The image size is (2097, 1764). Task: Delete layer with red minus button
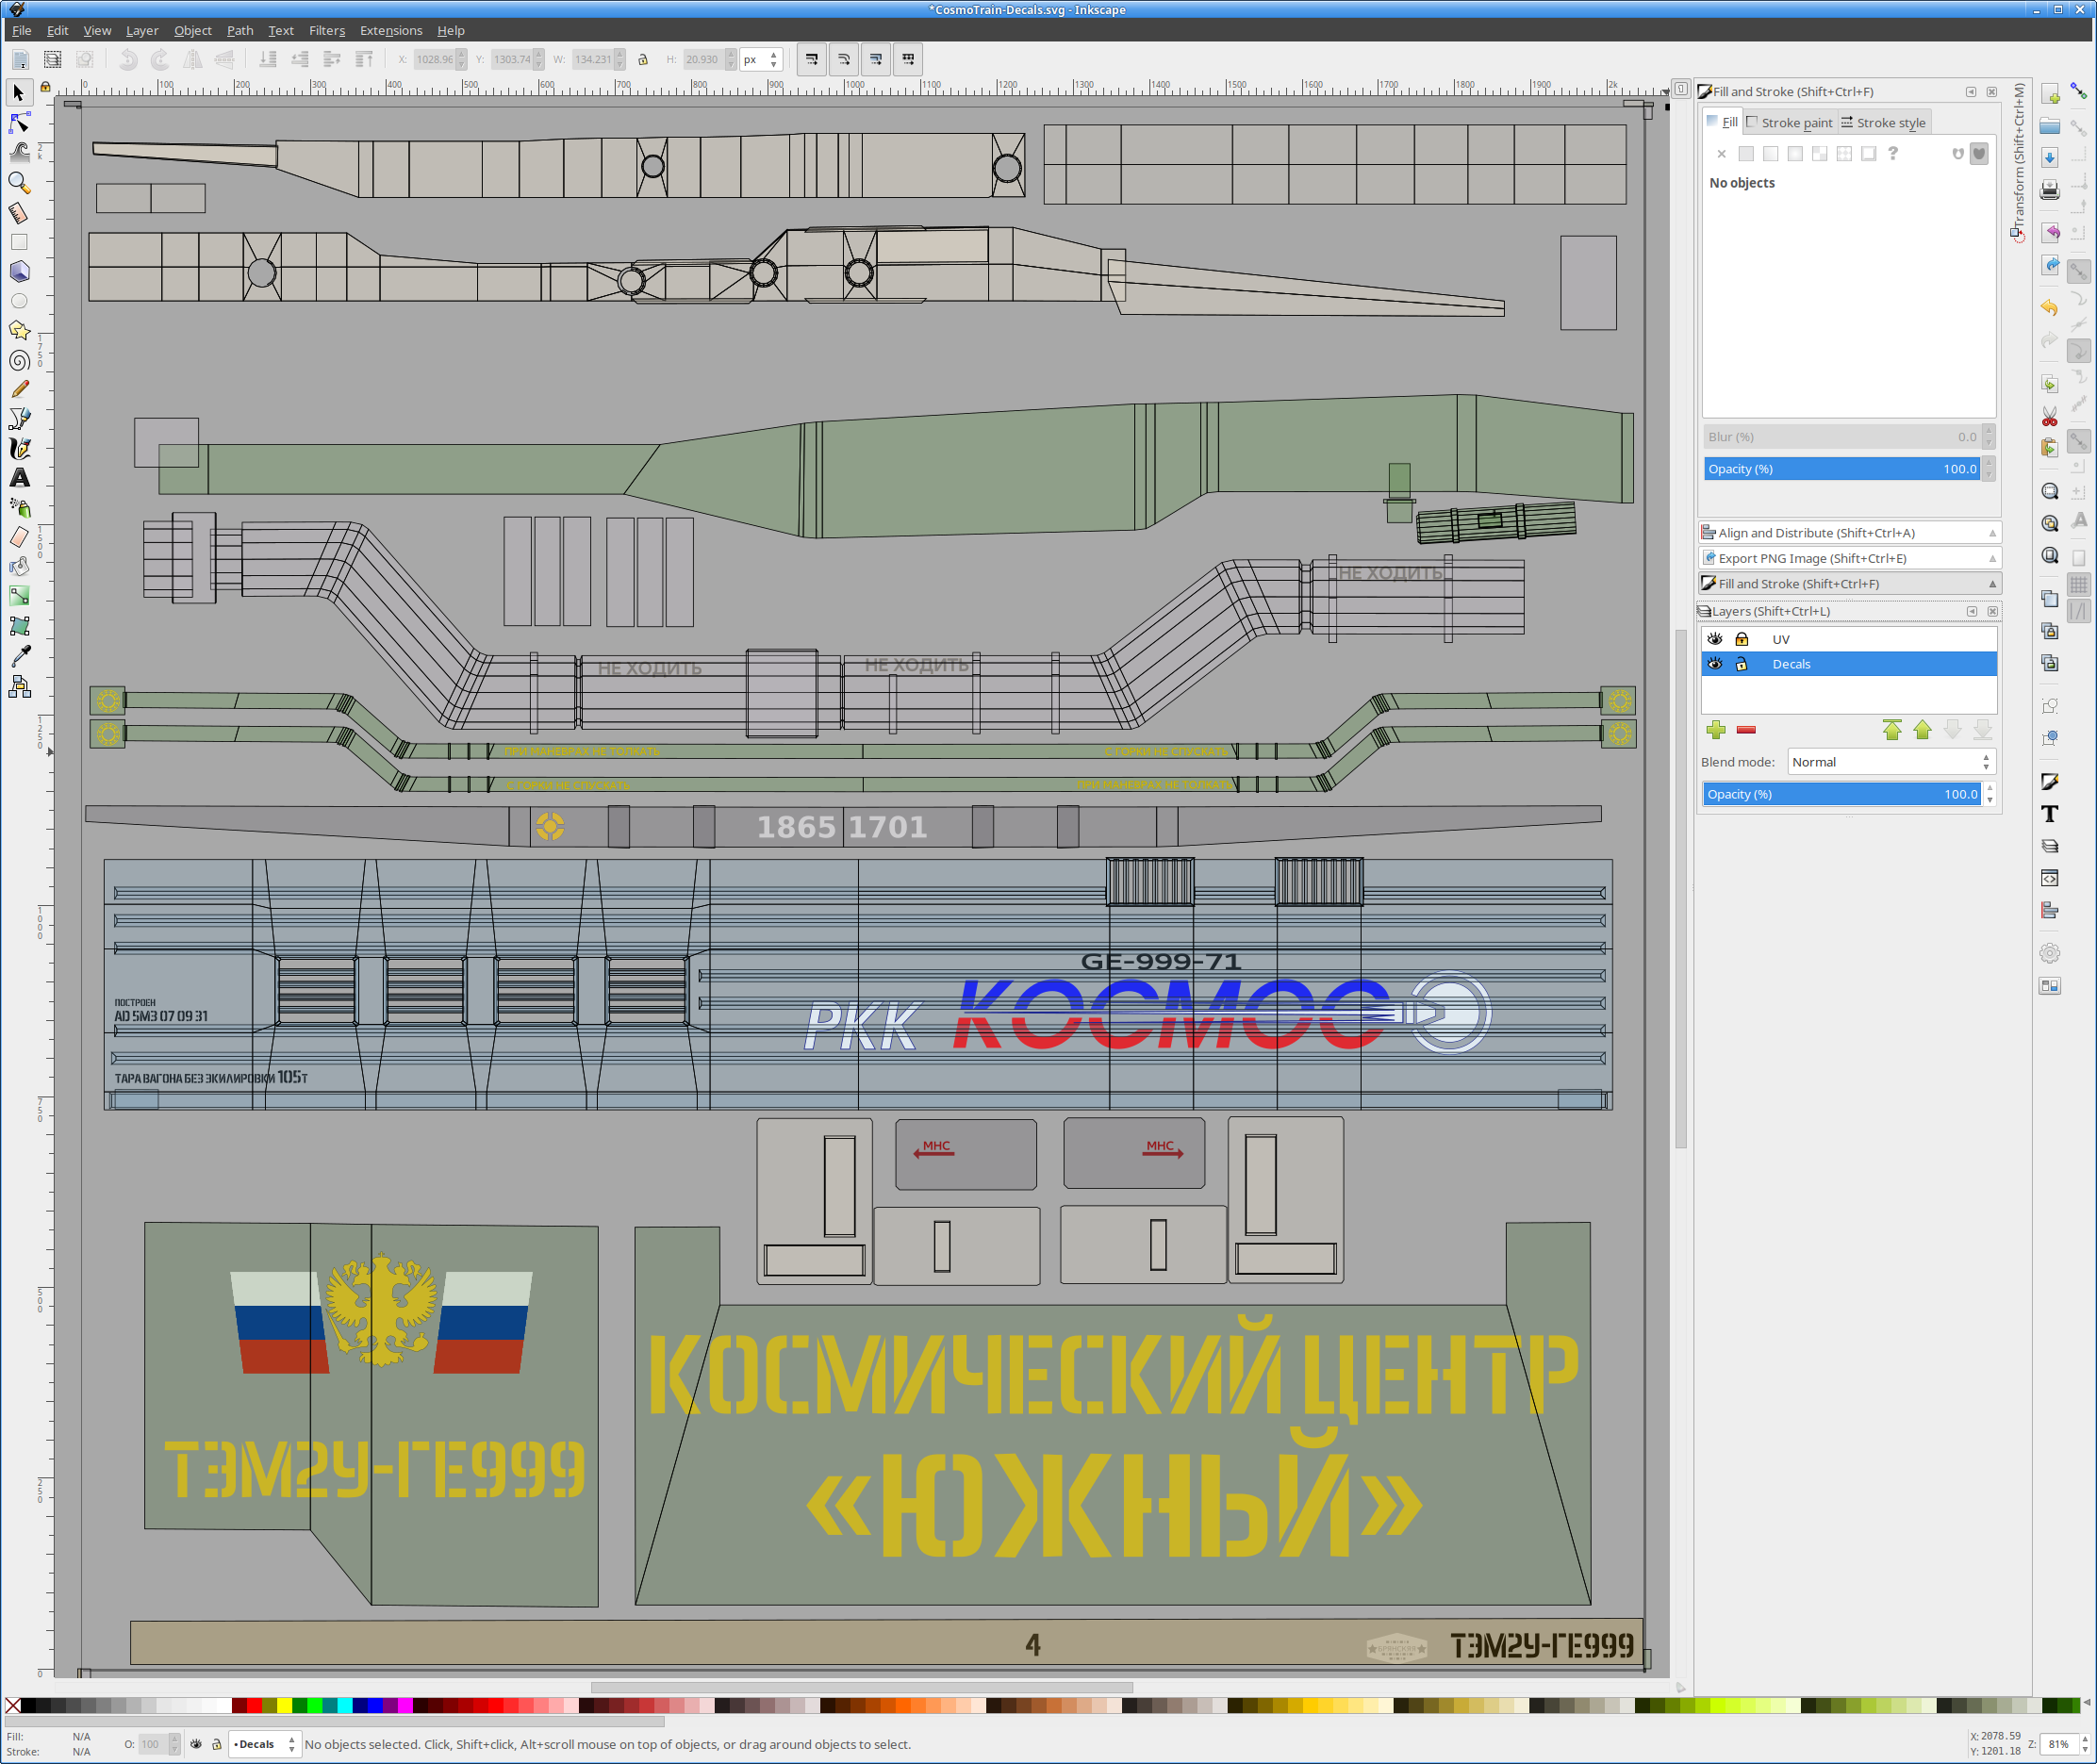pyautogui.click(x=1746, y=730)
